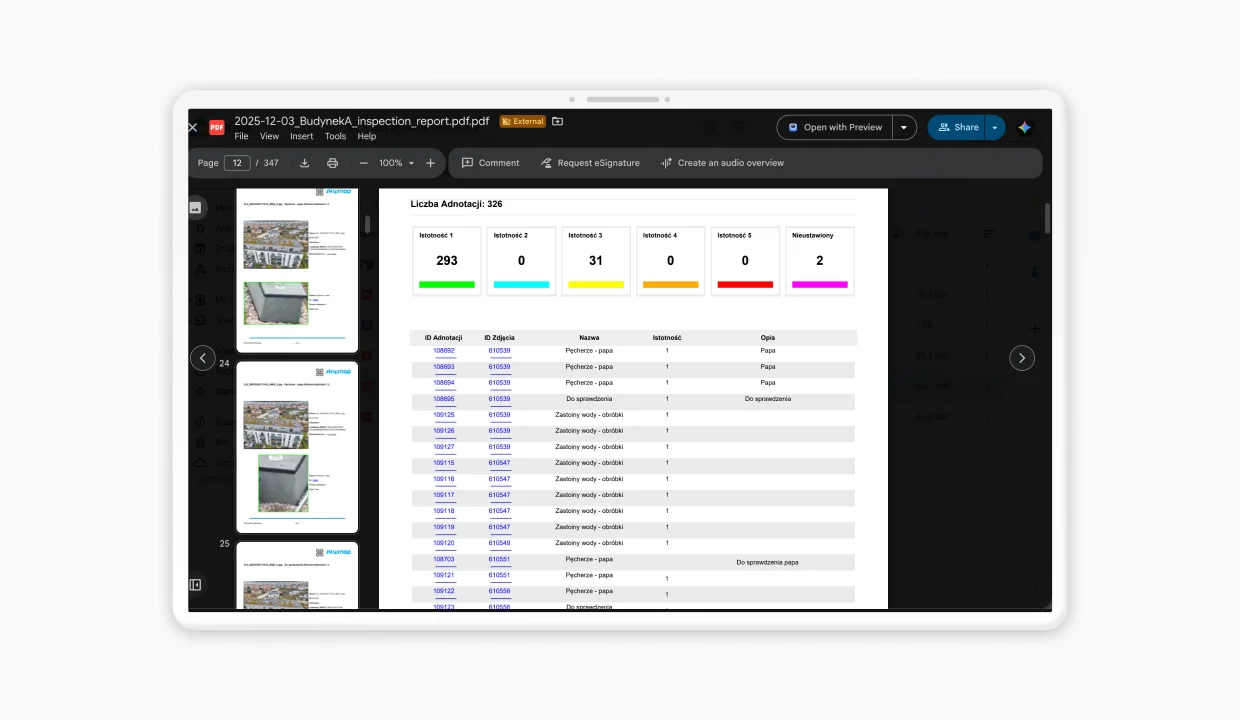
Task: Click the red PDF file type icon
Action: pyautogui.click(x=217, y=127)
